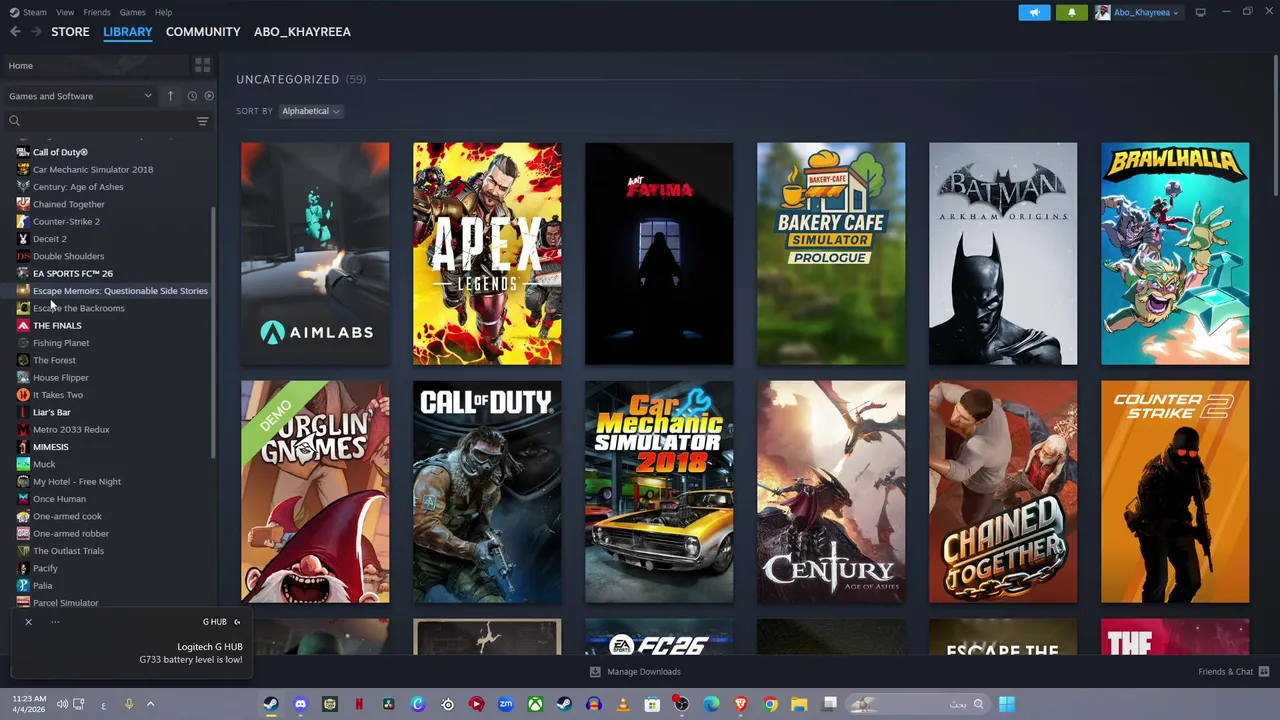Viewport: 1280px width, 720px height.
Task: Select Palia in sidebar list
Action: (42, 586)
